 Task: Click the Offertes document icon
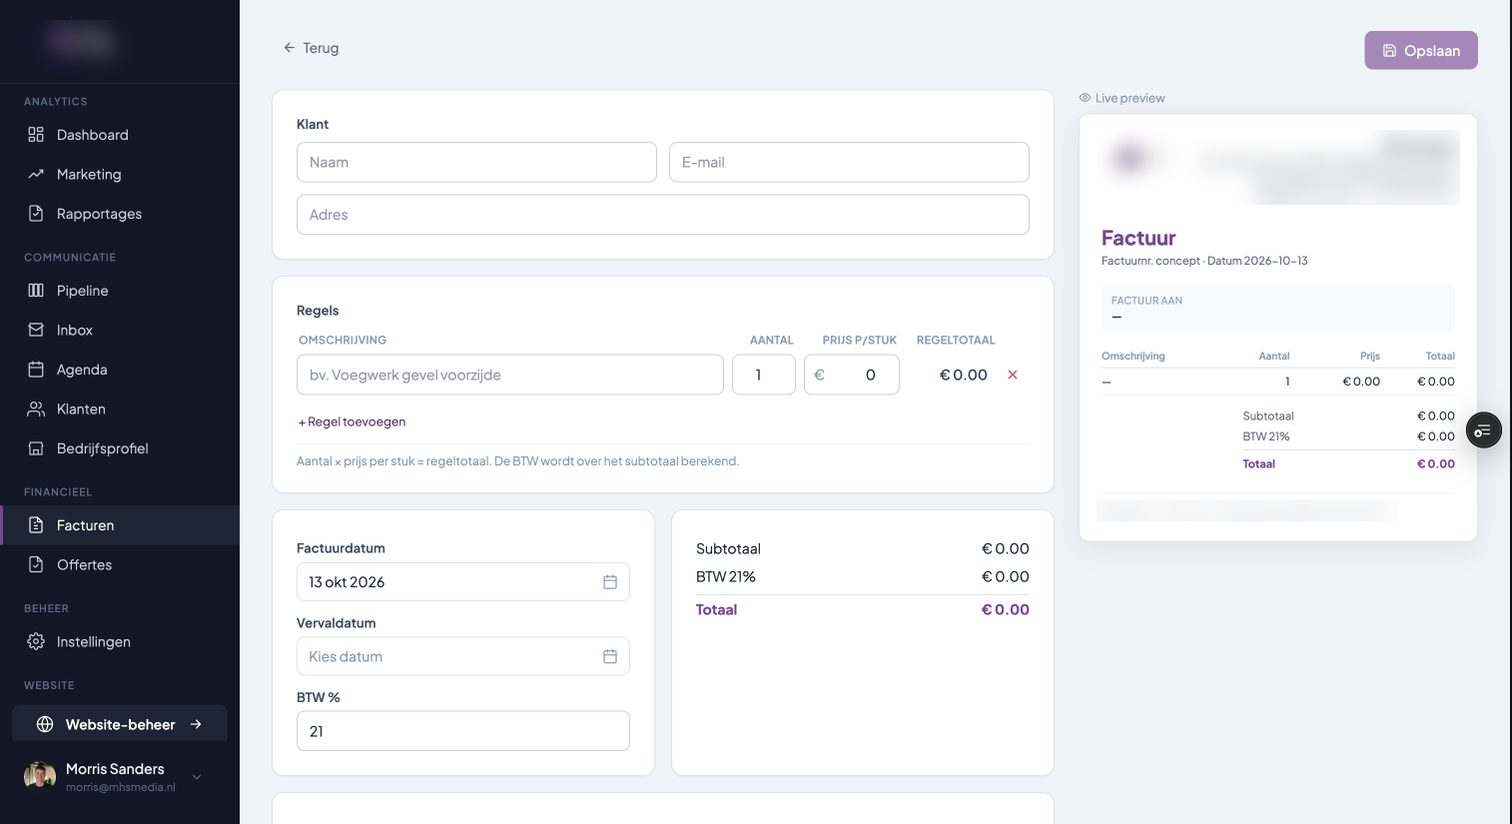click(x=36, y=565)
